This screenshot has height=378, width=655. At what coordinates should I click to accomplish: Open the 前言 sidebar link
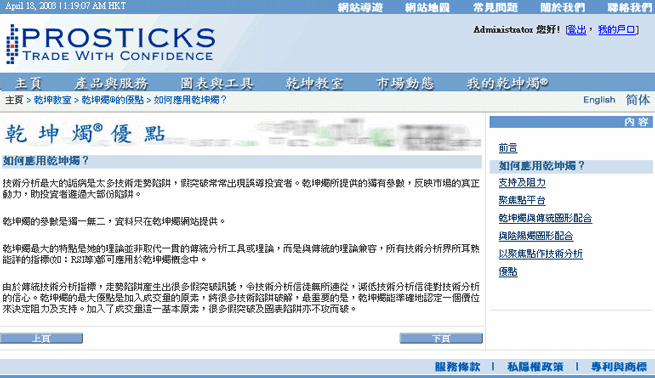coord(508,148)
